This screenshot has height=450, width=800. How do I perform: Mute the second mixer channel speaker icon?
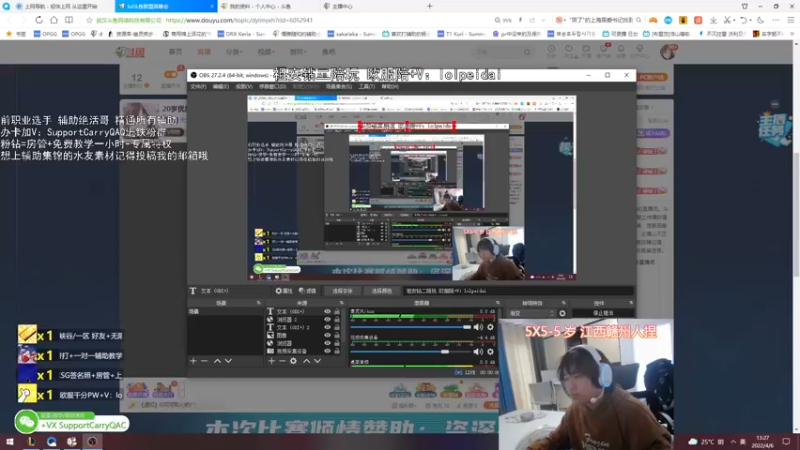[478, 352]
